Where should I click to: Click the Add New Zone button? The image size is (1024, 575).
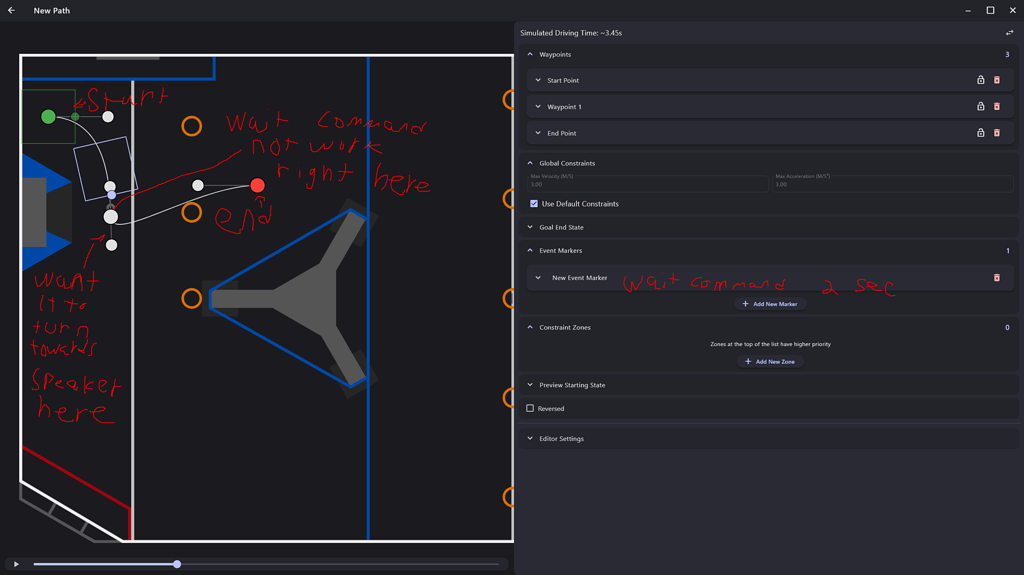(770, 362)
